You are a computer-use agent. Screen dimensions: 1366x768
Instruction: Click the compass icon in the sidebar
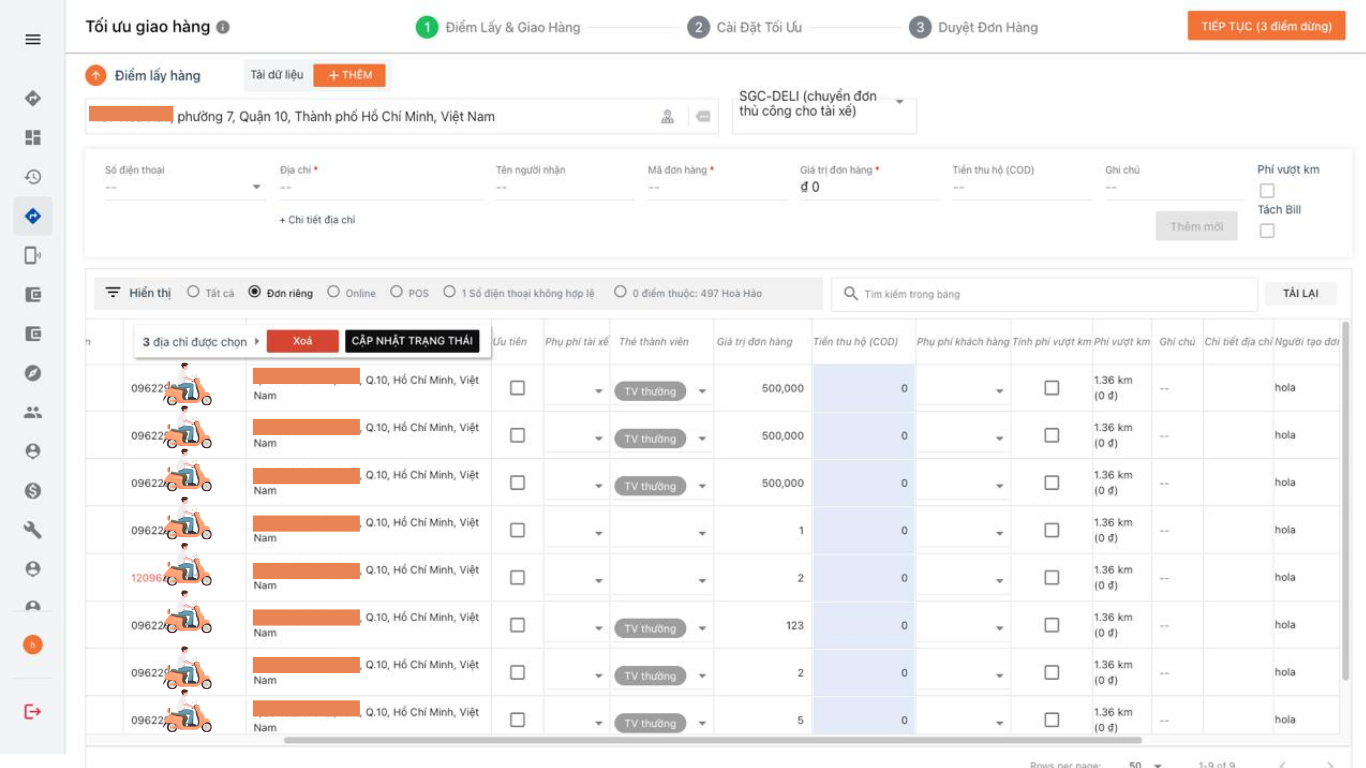33,373
